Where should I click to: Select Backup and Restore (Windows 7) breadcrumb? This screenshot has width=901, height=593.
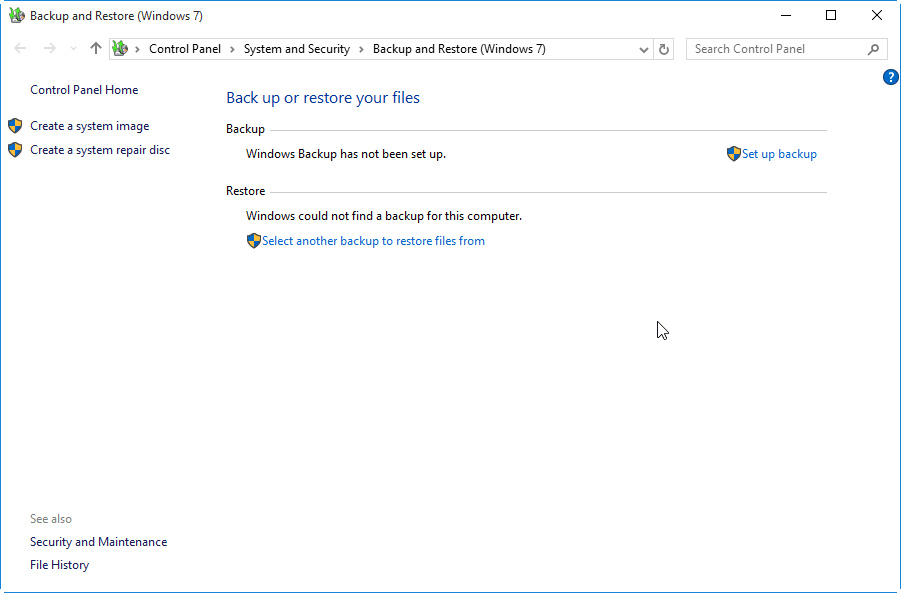click(x=459, y=49)
